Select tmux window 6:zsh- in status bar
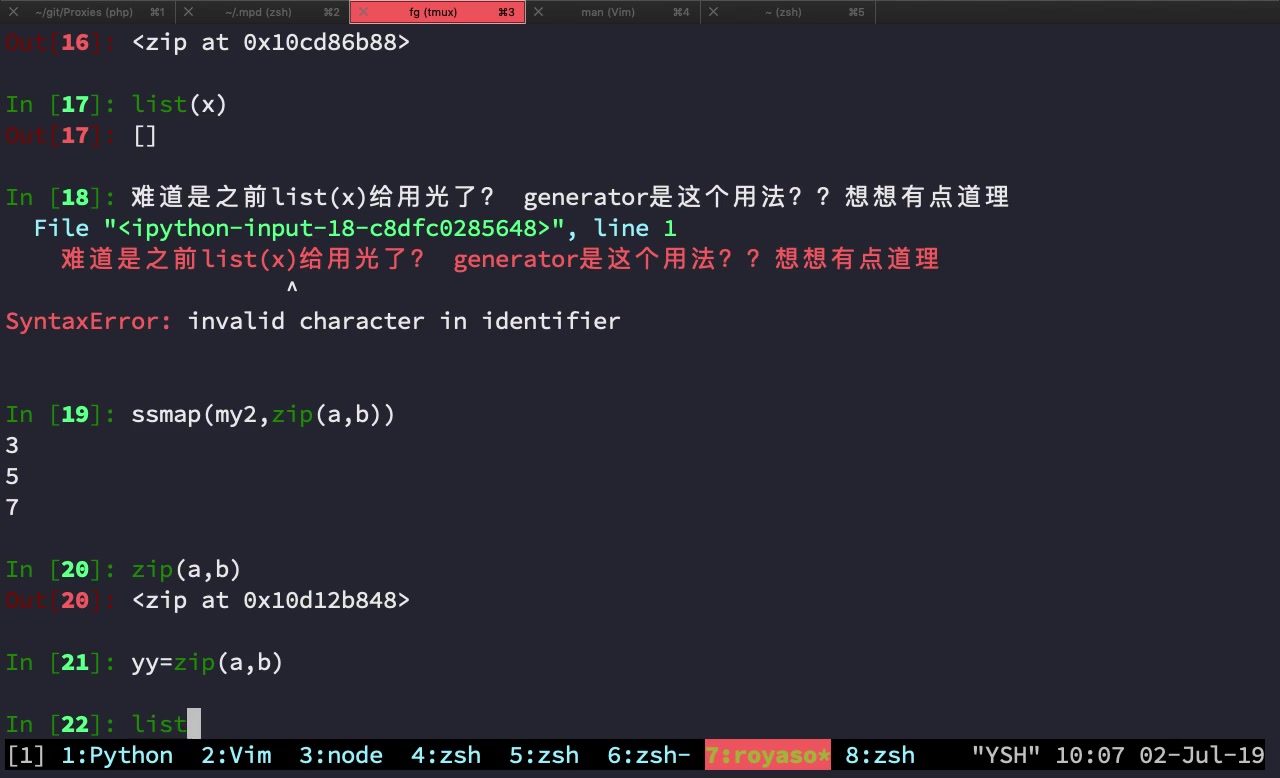1280x778 pixels. pos(649,755)
